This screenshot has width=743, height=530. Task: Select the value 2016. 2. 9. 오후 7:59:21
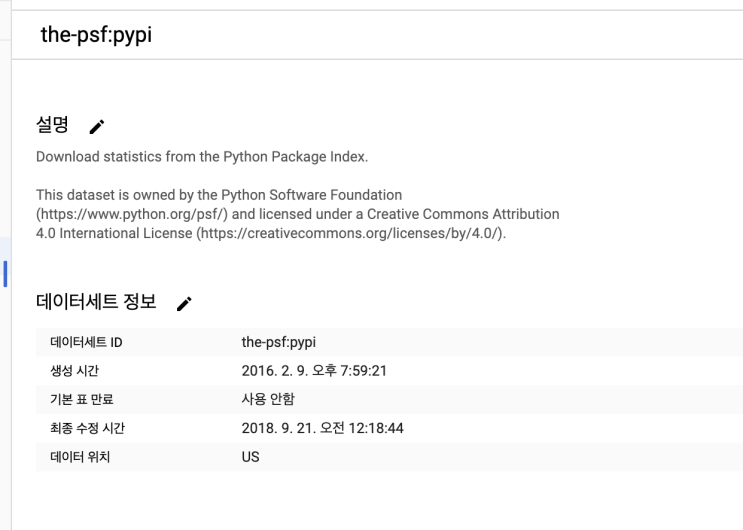click(314, 371)
